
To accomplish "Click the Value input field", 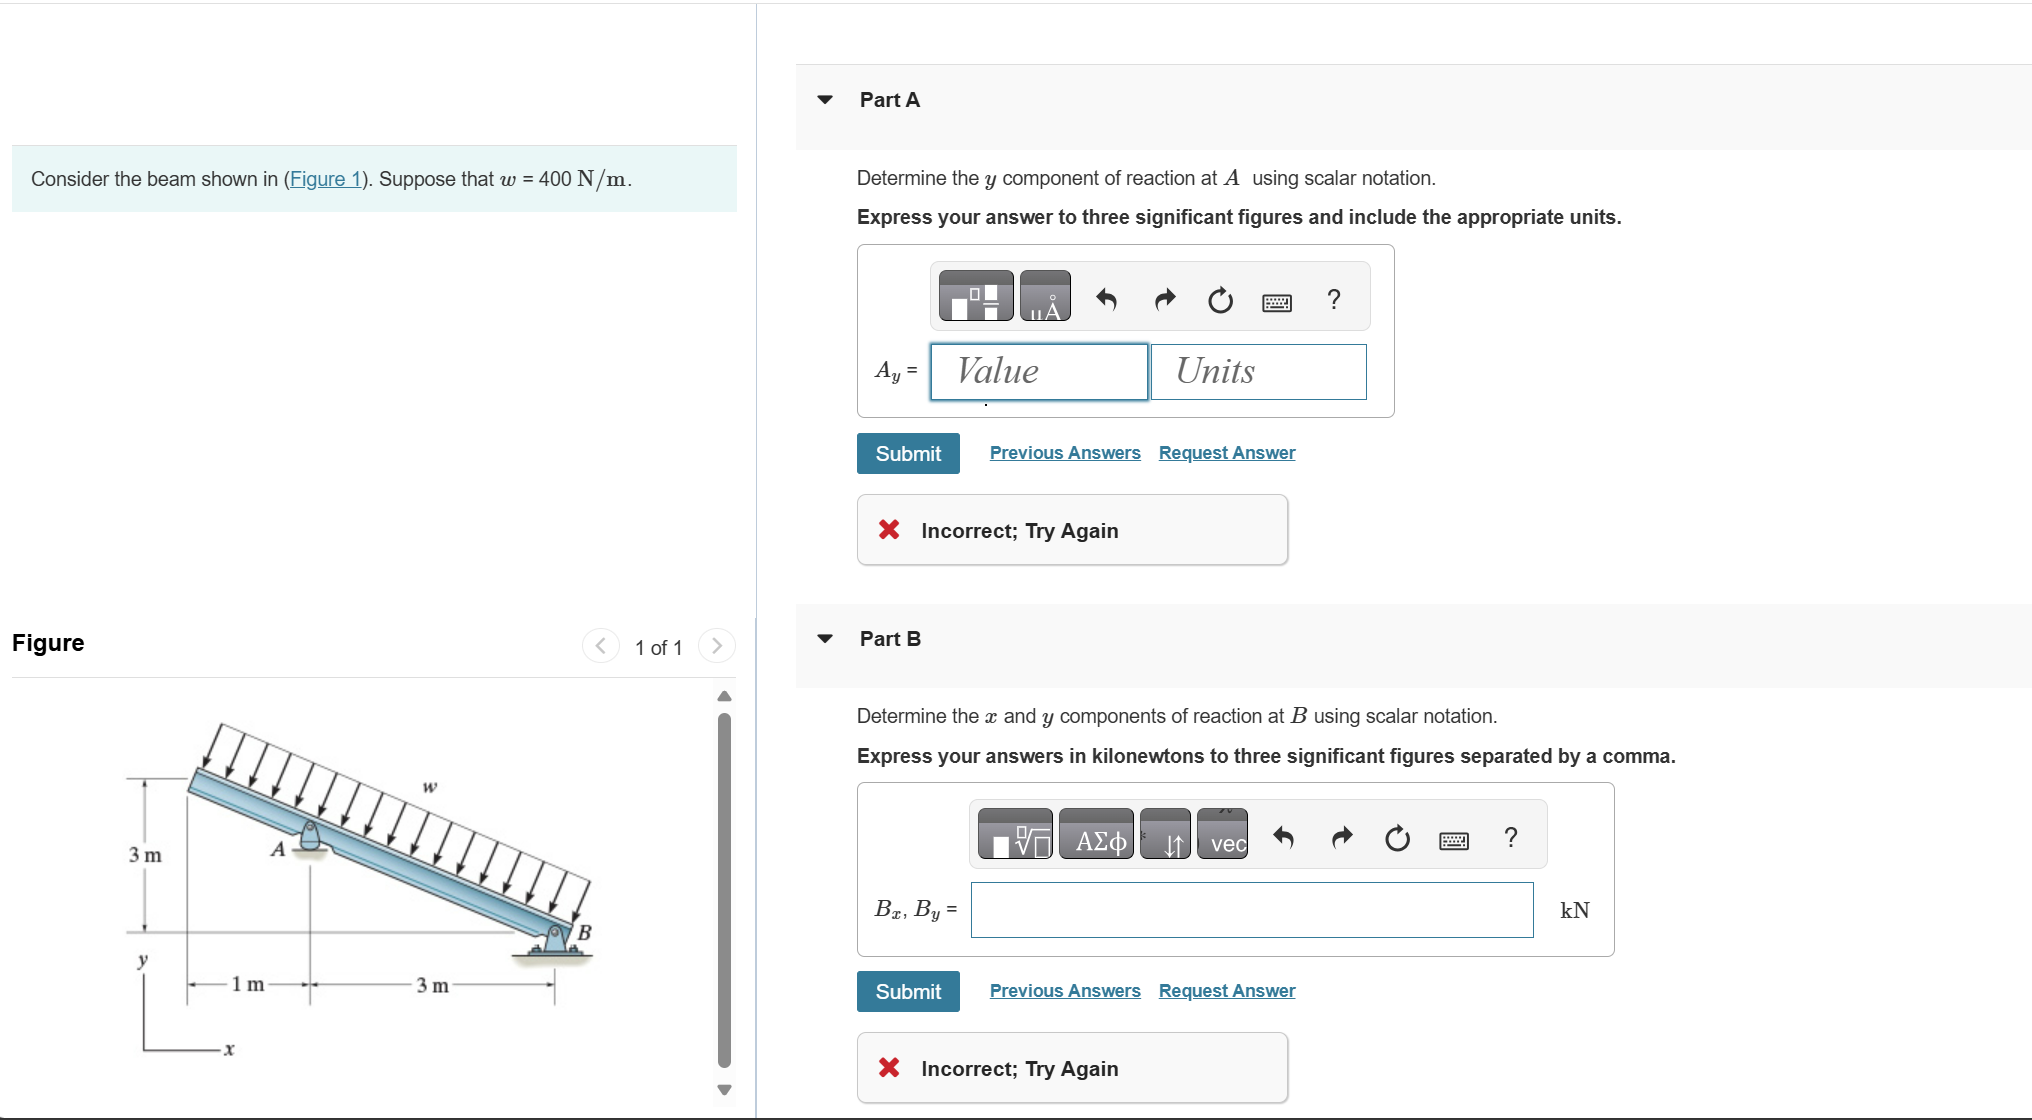I will [1038, 371].
